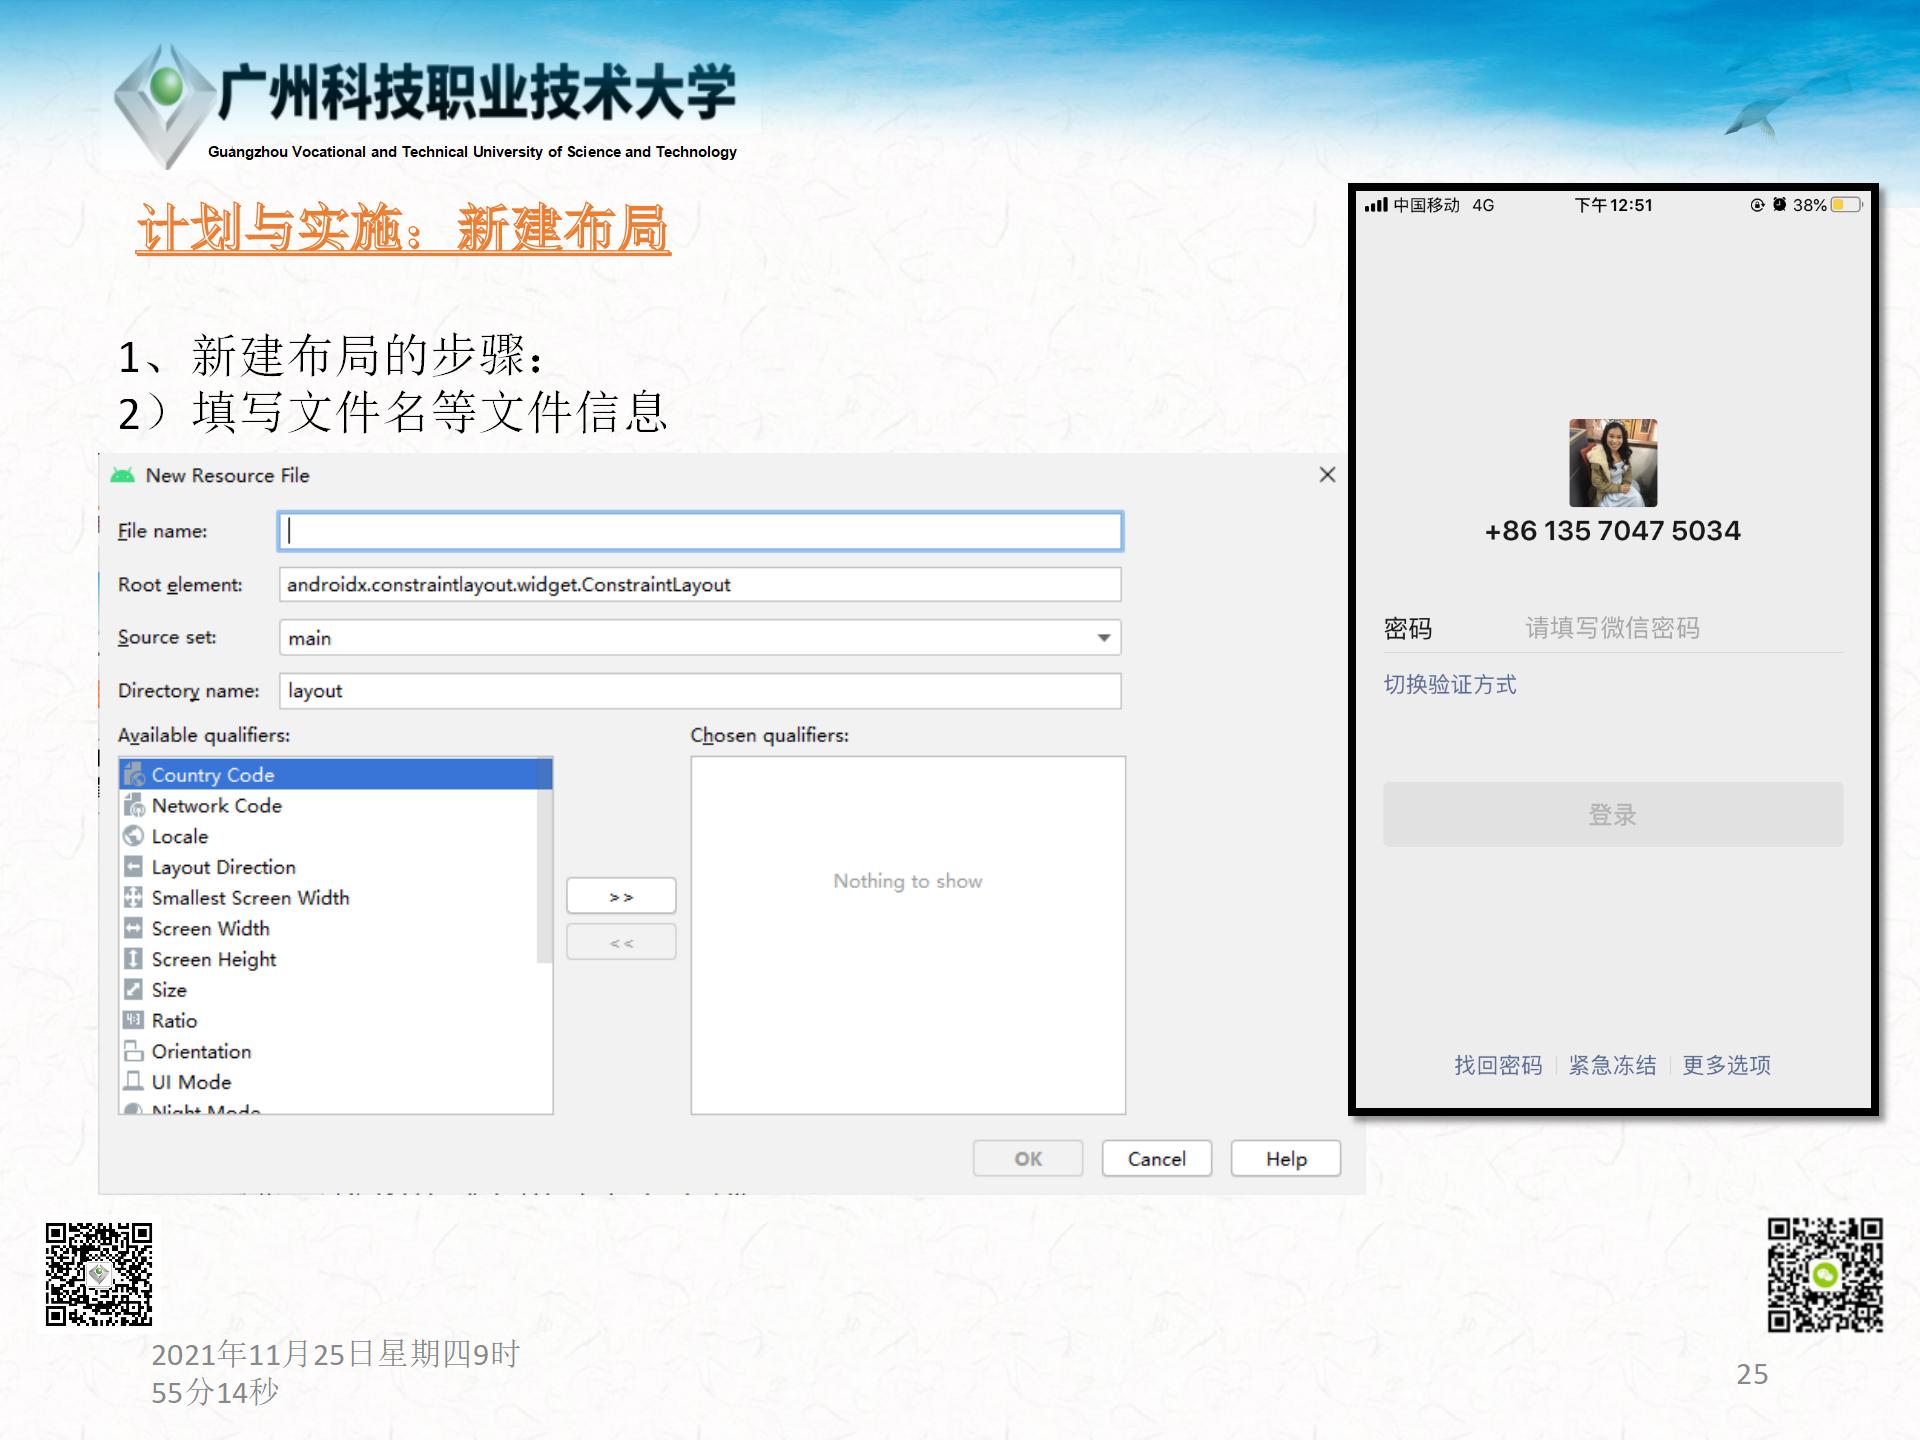The image size is (1920, 1440).
Task: Click the Cancel button
Action: click(x=1156, y=1159)
